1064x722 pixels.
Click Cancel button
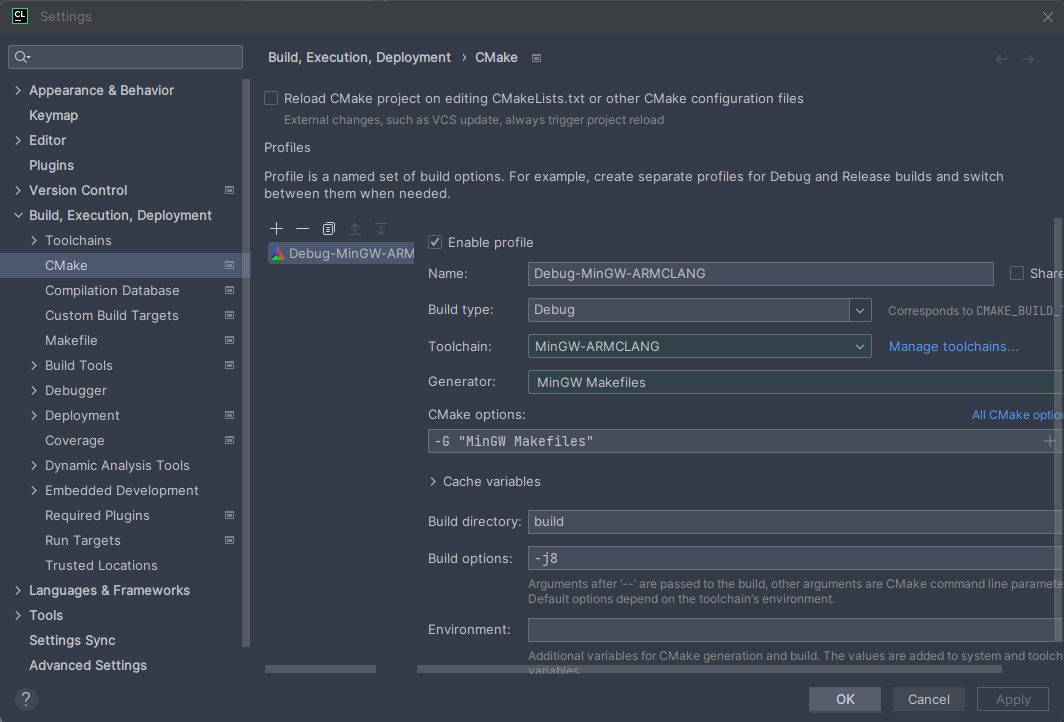coord(928,699)
